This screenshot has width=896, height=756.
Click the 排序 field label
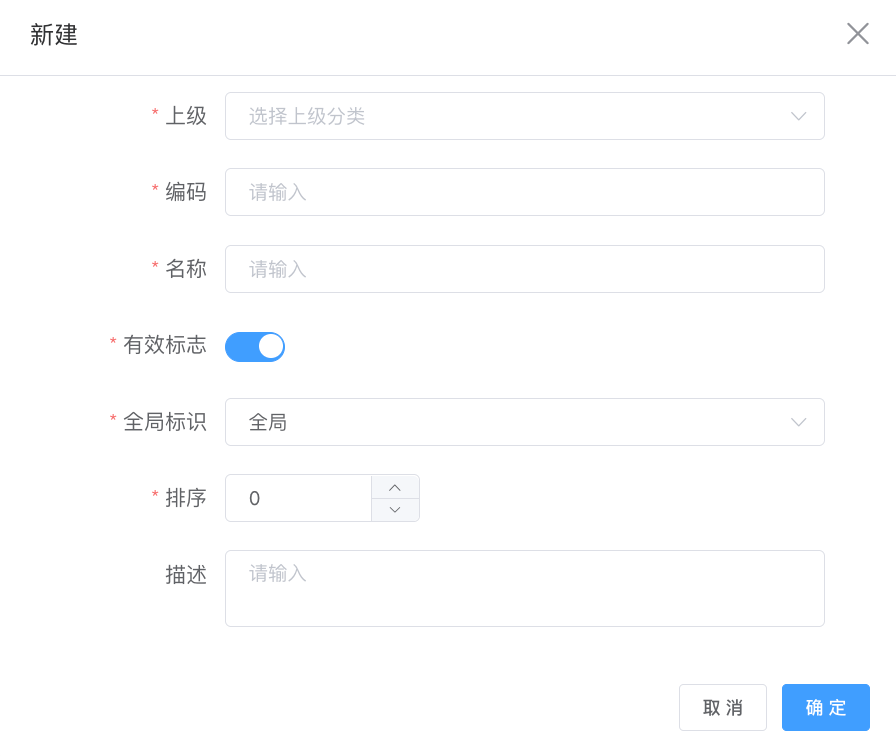point(185,498)
